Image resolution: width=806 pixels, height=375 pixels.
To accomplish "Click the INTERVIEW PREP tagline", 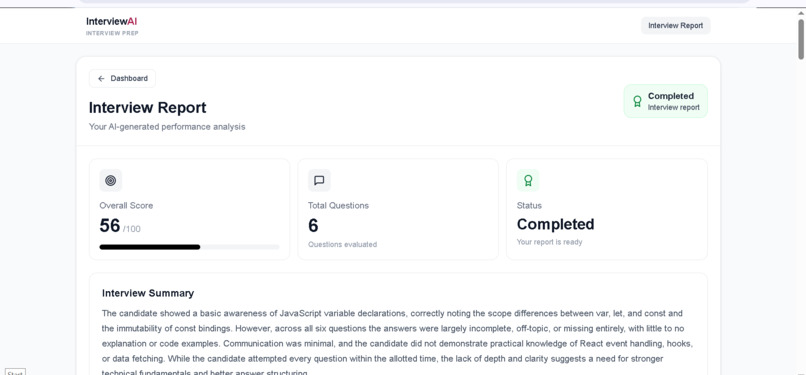I will [112, 33].
